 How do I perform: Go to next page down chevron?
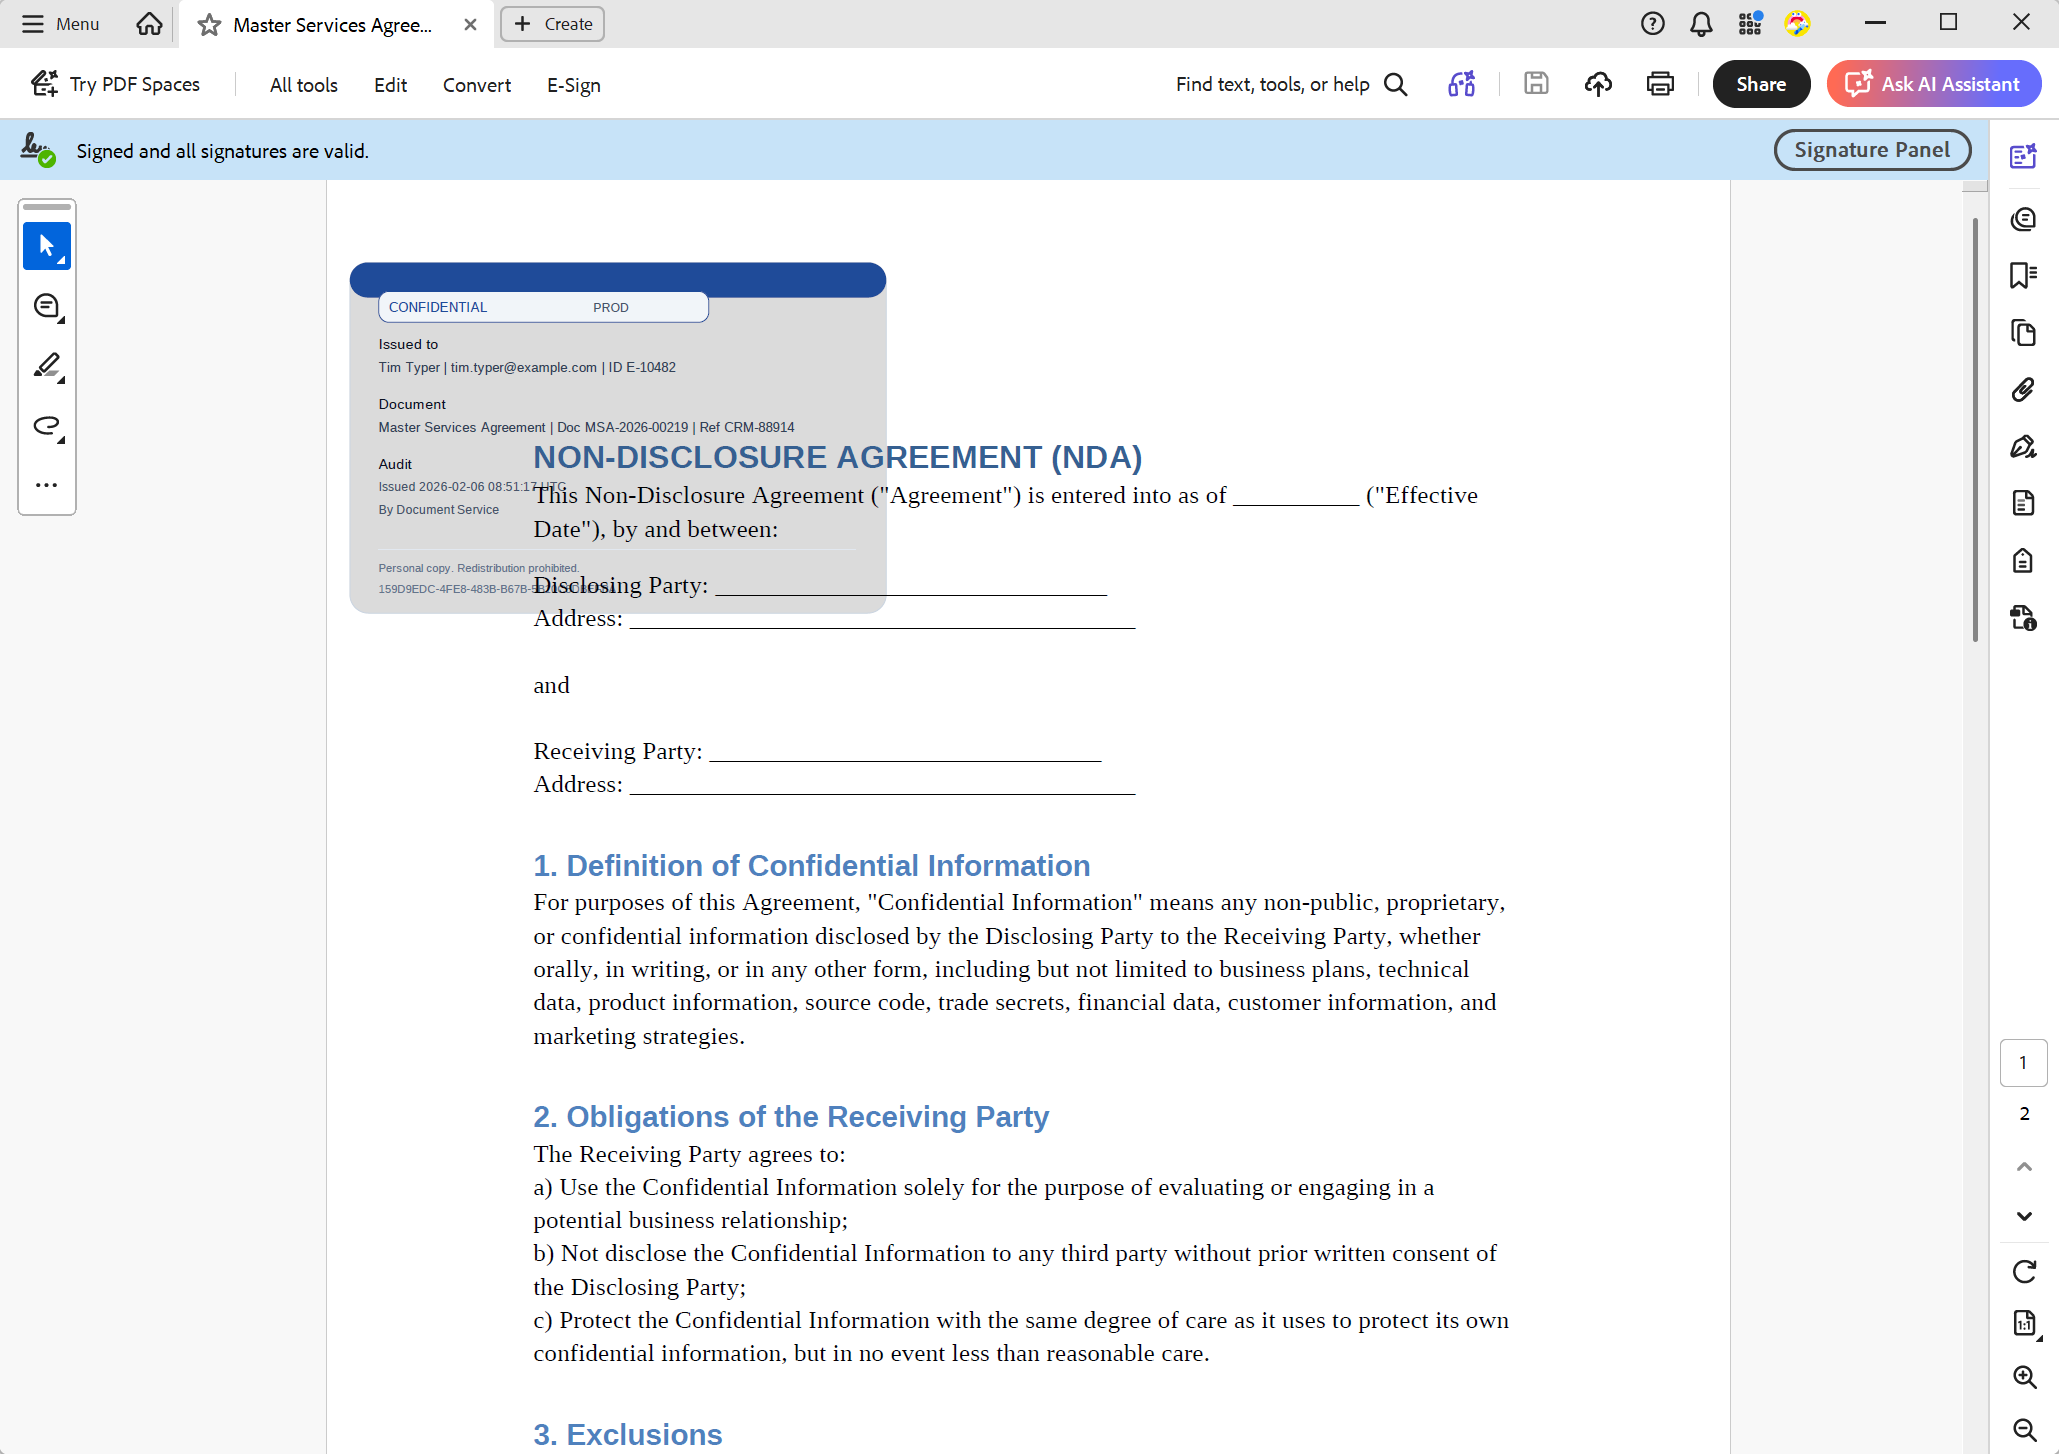(2024, 1216)
